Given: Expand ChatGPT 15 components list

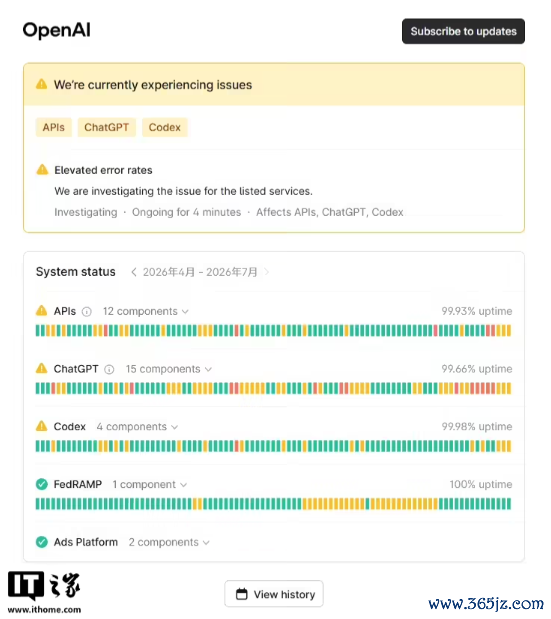Looking at the screenshot, I should pos(169,369).
